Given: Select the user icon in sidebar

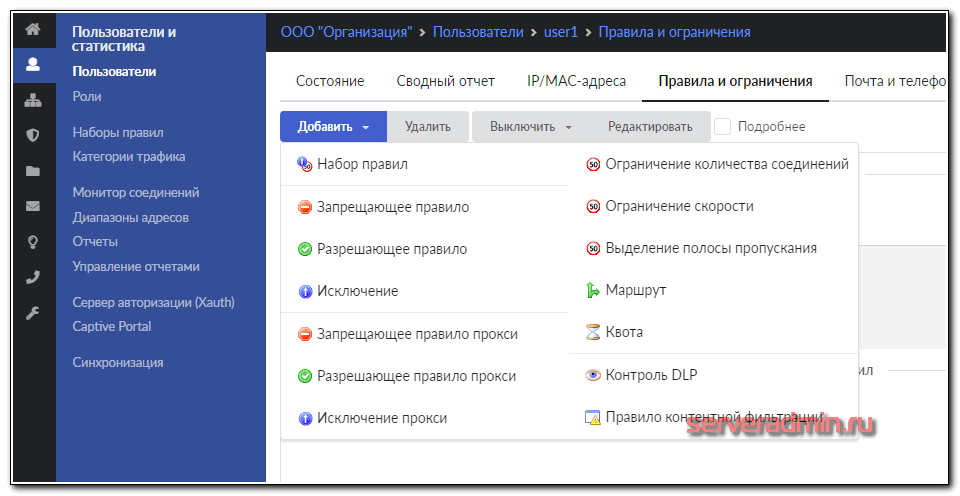Looking at the screenshot, I should click(x=33, y=64).
